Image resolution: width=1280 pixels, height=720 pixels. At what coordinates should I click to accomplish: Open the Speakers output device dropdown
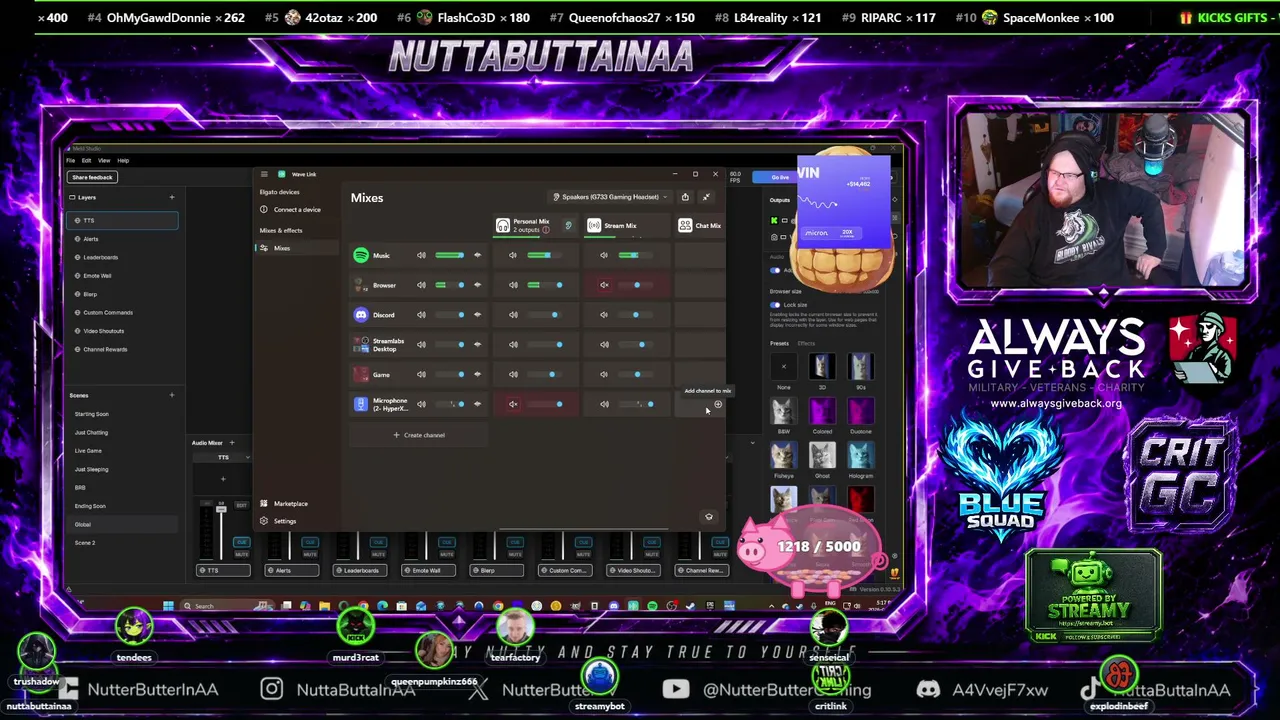pos(611,197)
